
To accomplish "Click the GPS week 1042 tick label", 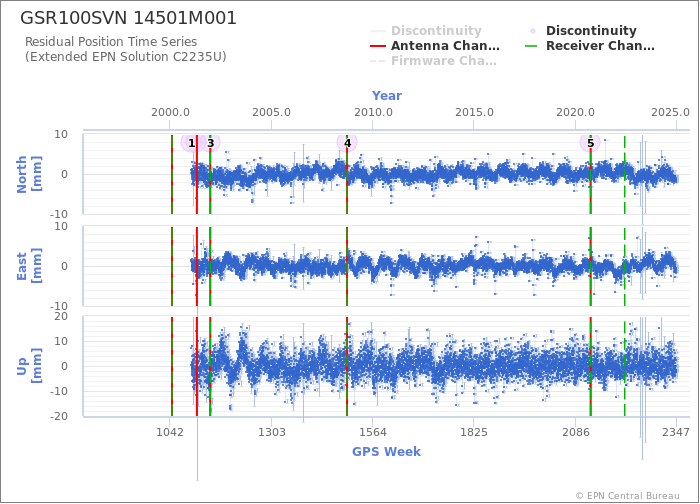I will click(170, 433).
